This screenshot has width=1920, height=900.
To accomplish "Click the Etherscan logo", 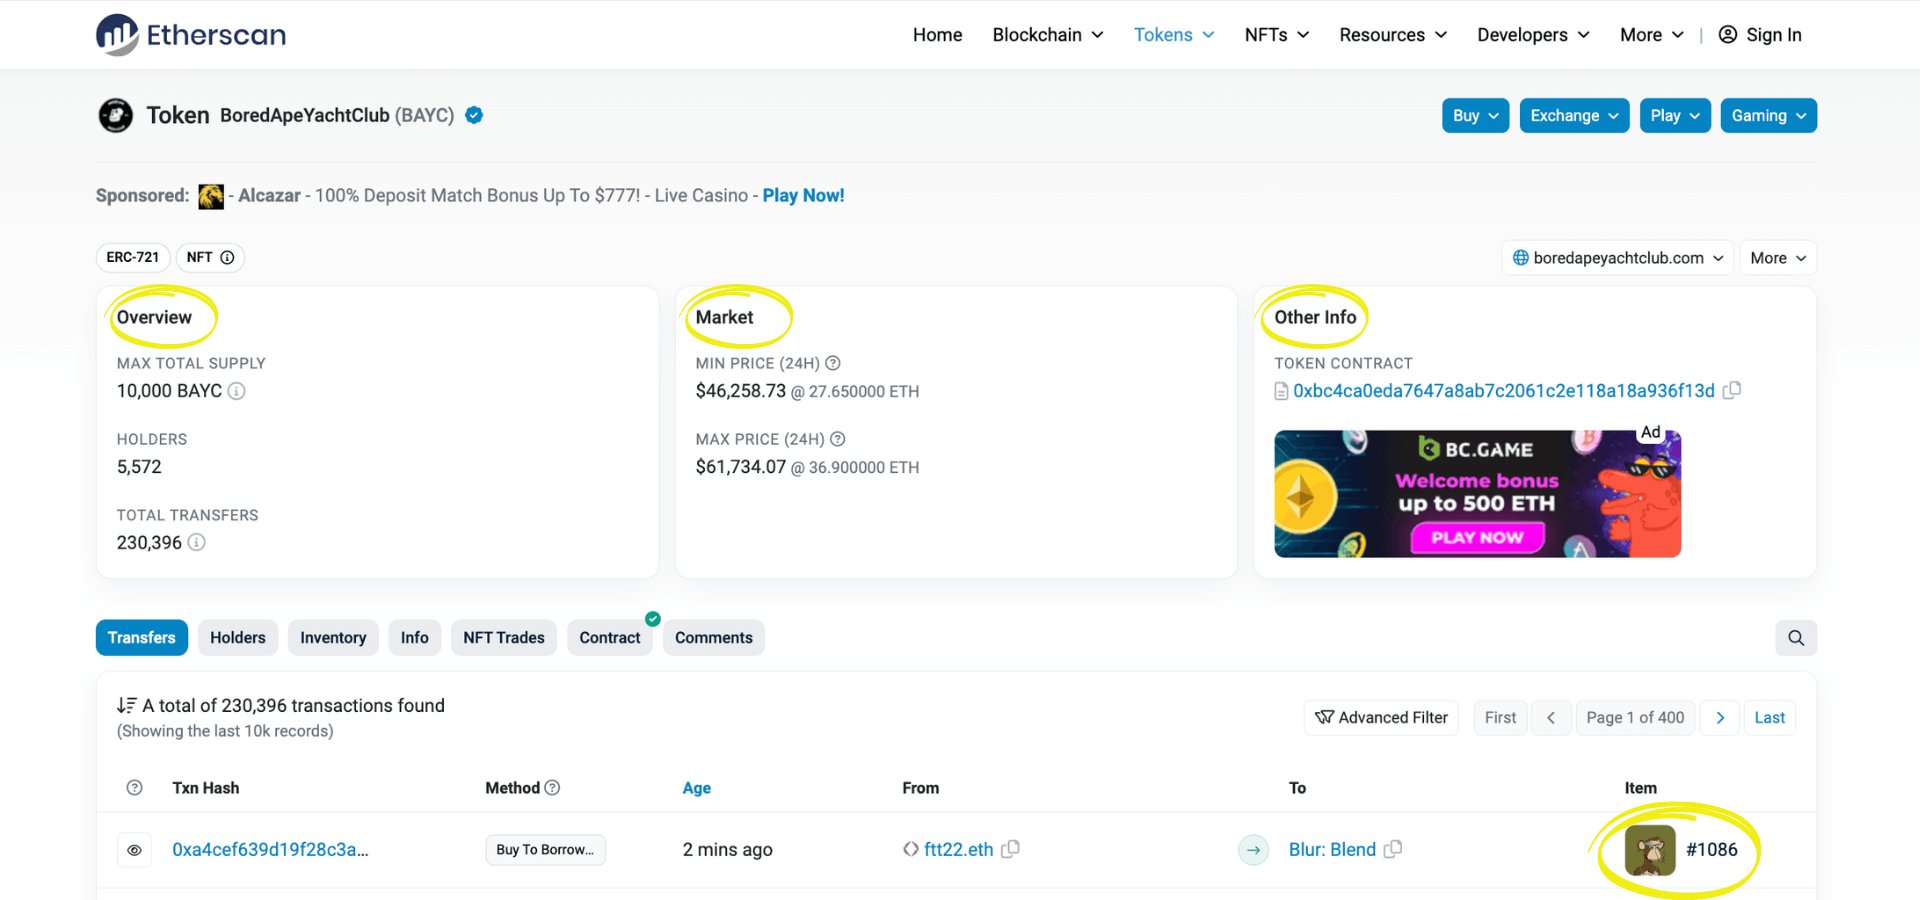I will point(190,34).
